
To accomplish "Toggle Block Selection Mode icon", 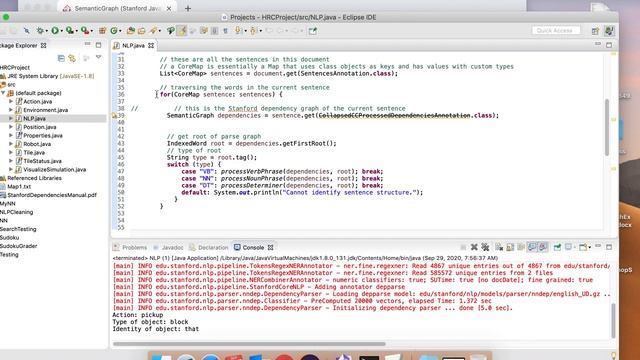I will (214, 31).
